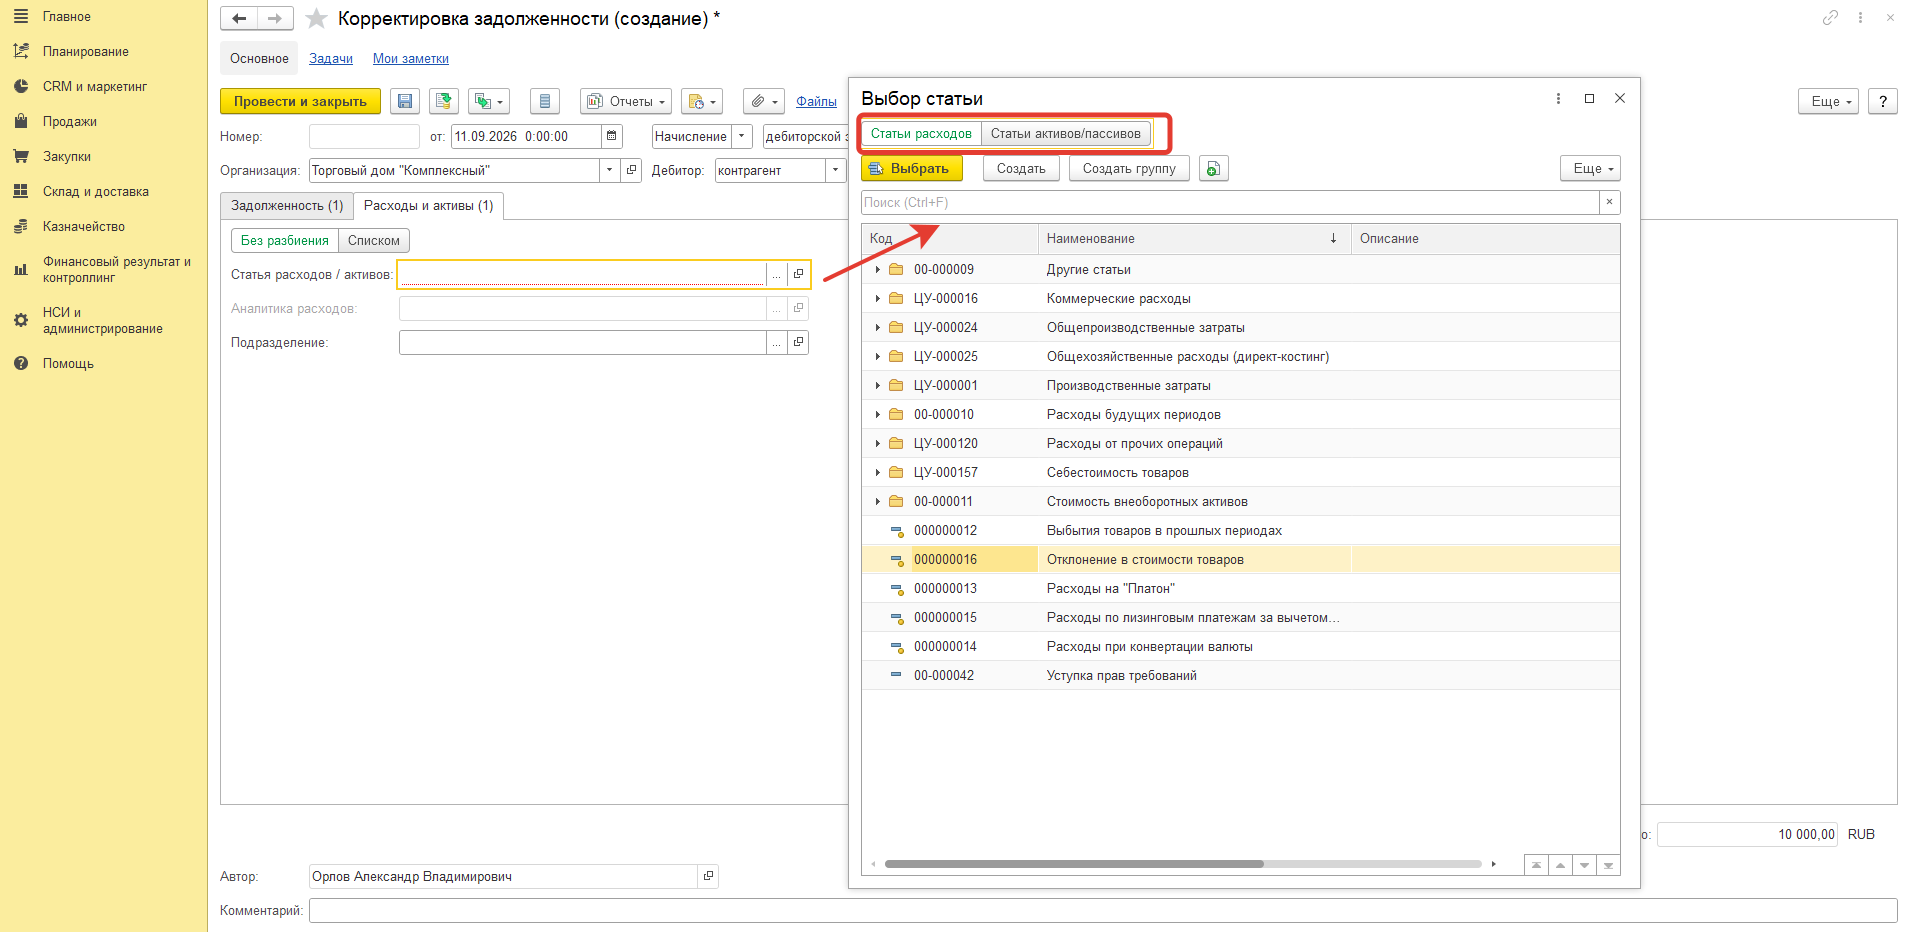
Task: Open the Казначейство sidebar section
Action: coord(84,227)
